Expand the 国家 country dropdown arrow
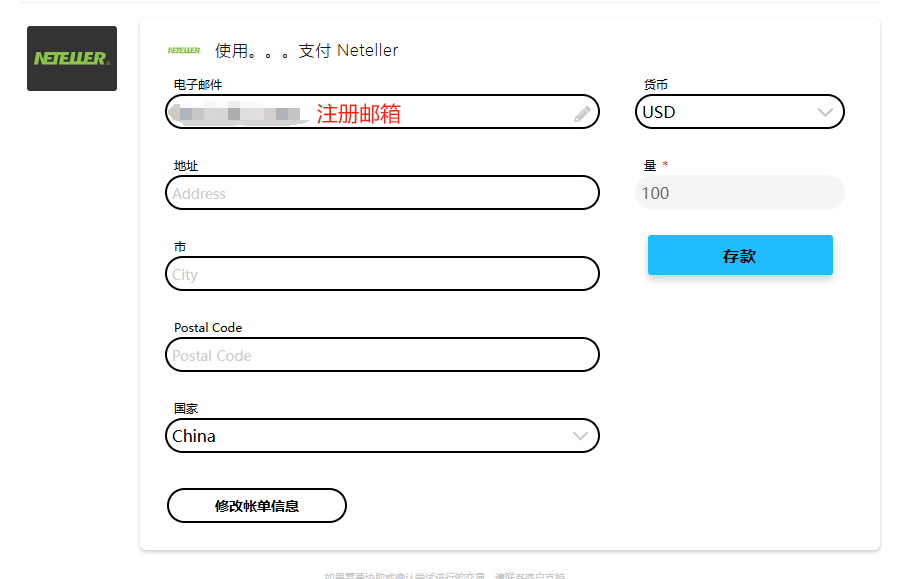Image resolution: width=907 pixels, height=579 pixels. tap(580, 436)
